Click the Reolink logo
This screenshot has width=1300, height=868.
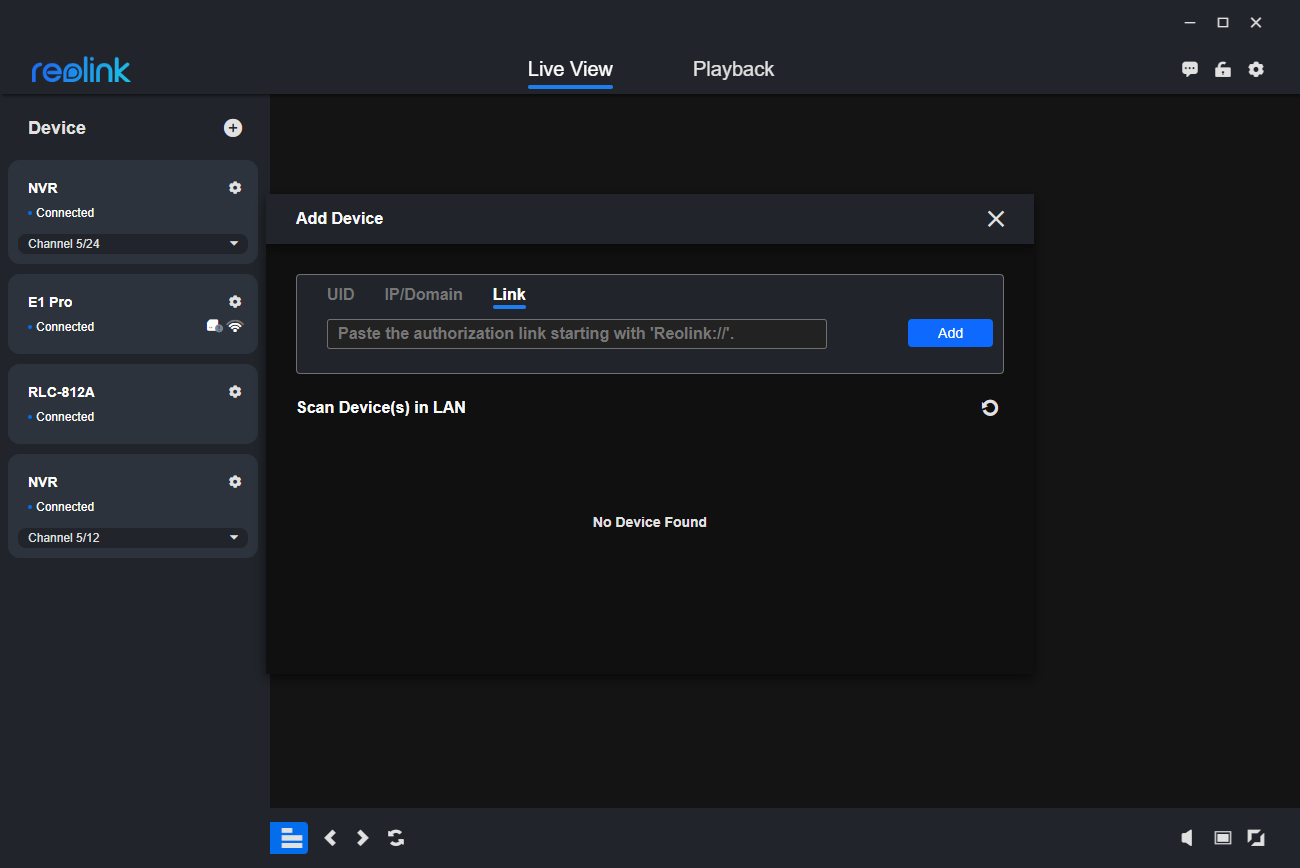(x=81, y=70)
